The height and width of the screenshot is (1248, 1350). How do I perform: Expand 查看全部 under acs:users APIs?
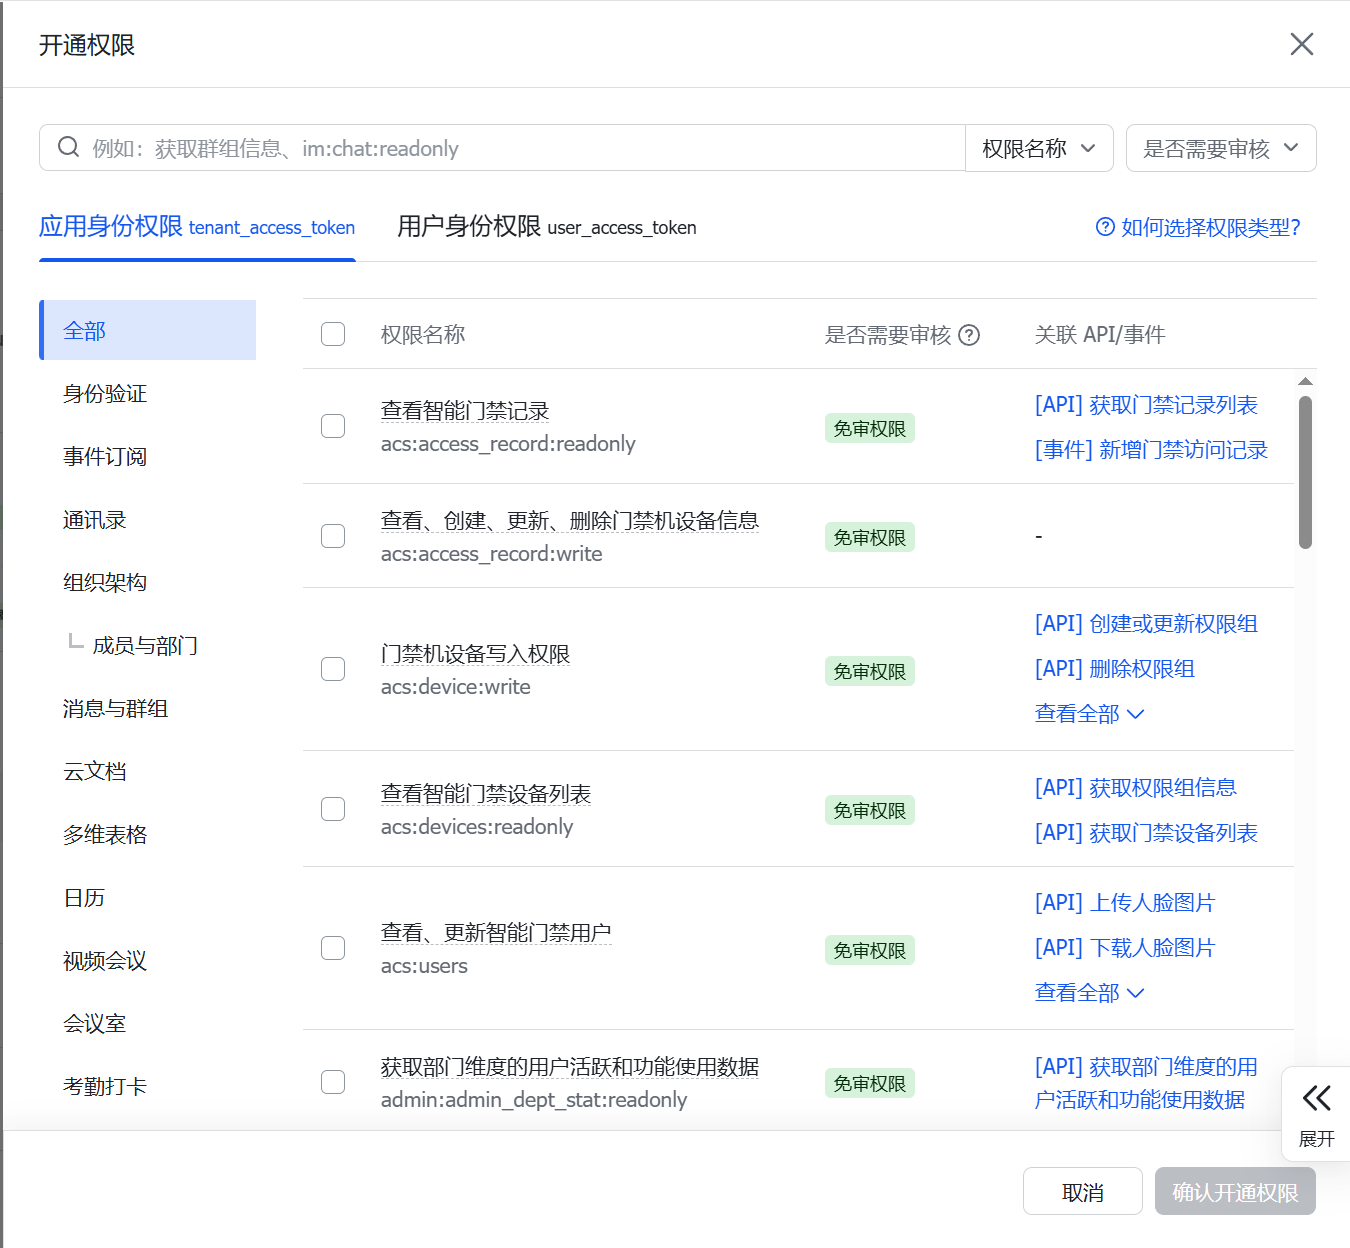1088,993
